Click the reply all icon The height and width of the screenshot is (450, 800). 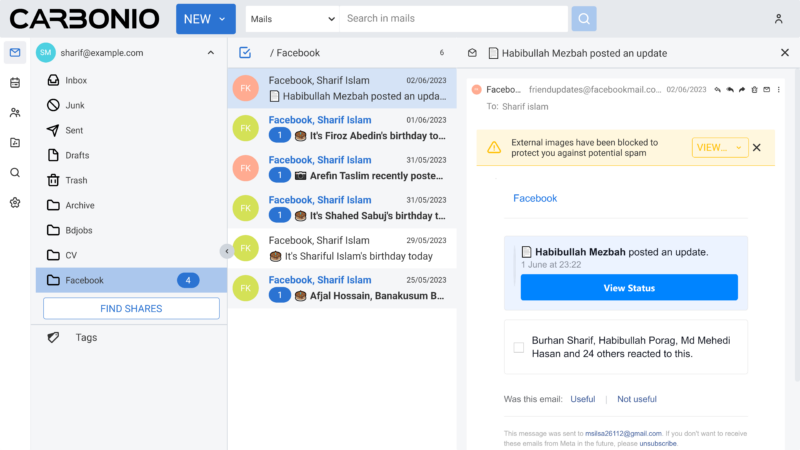[x=730, y=90]
